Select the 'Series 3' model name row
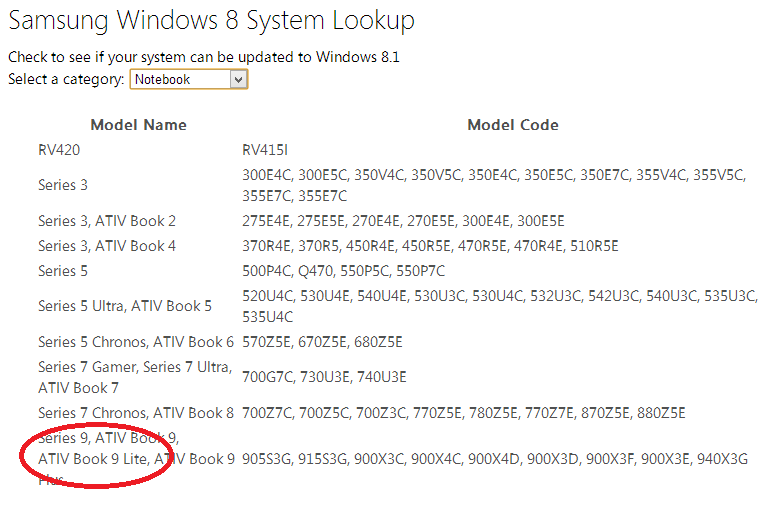Viewport: 775px width, 507px height. tap(63, 185)
